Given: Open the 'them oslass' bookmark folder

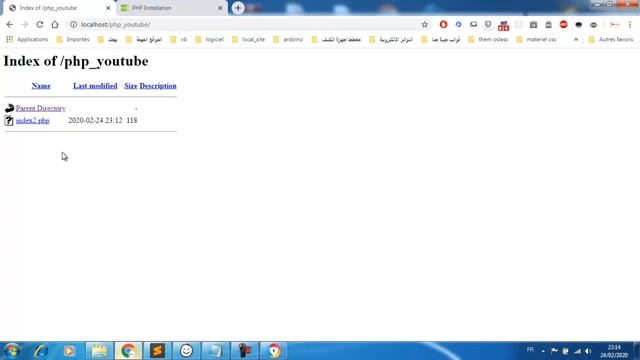Looking at the screenshot, I should [x=488, y=39].
